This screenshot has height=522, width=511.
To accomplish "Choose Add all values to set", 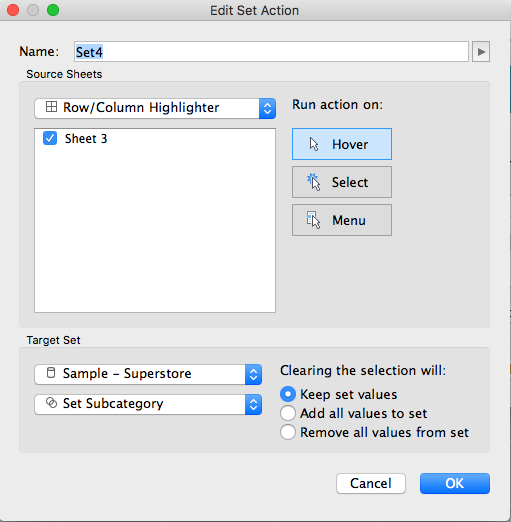I will [288, 413].
